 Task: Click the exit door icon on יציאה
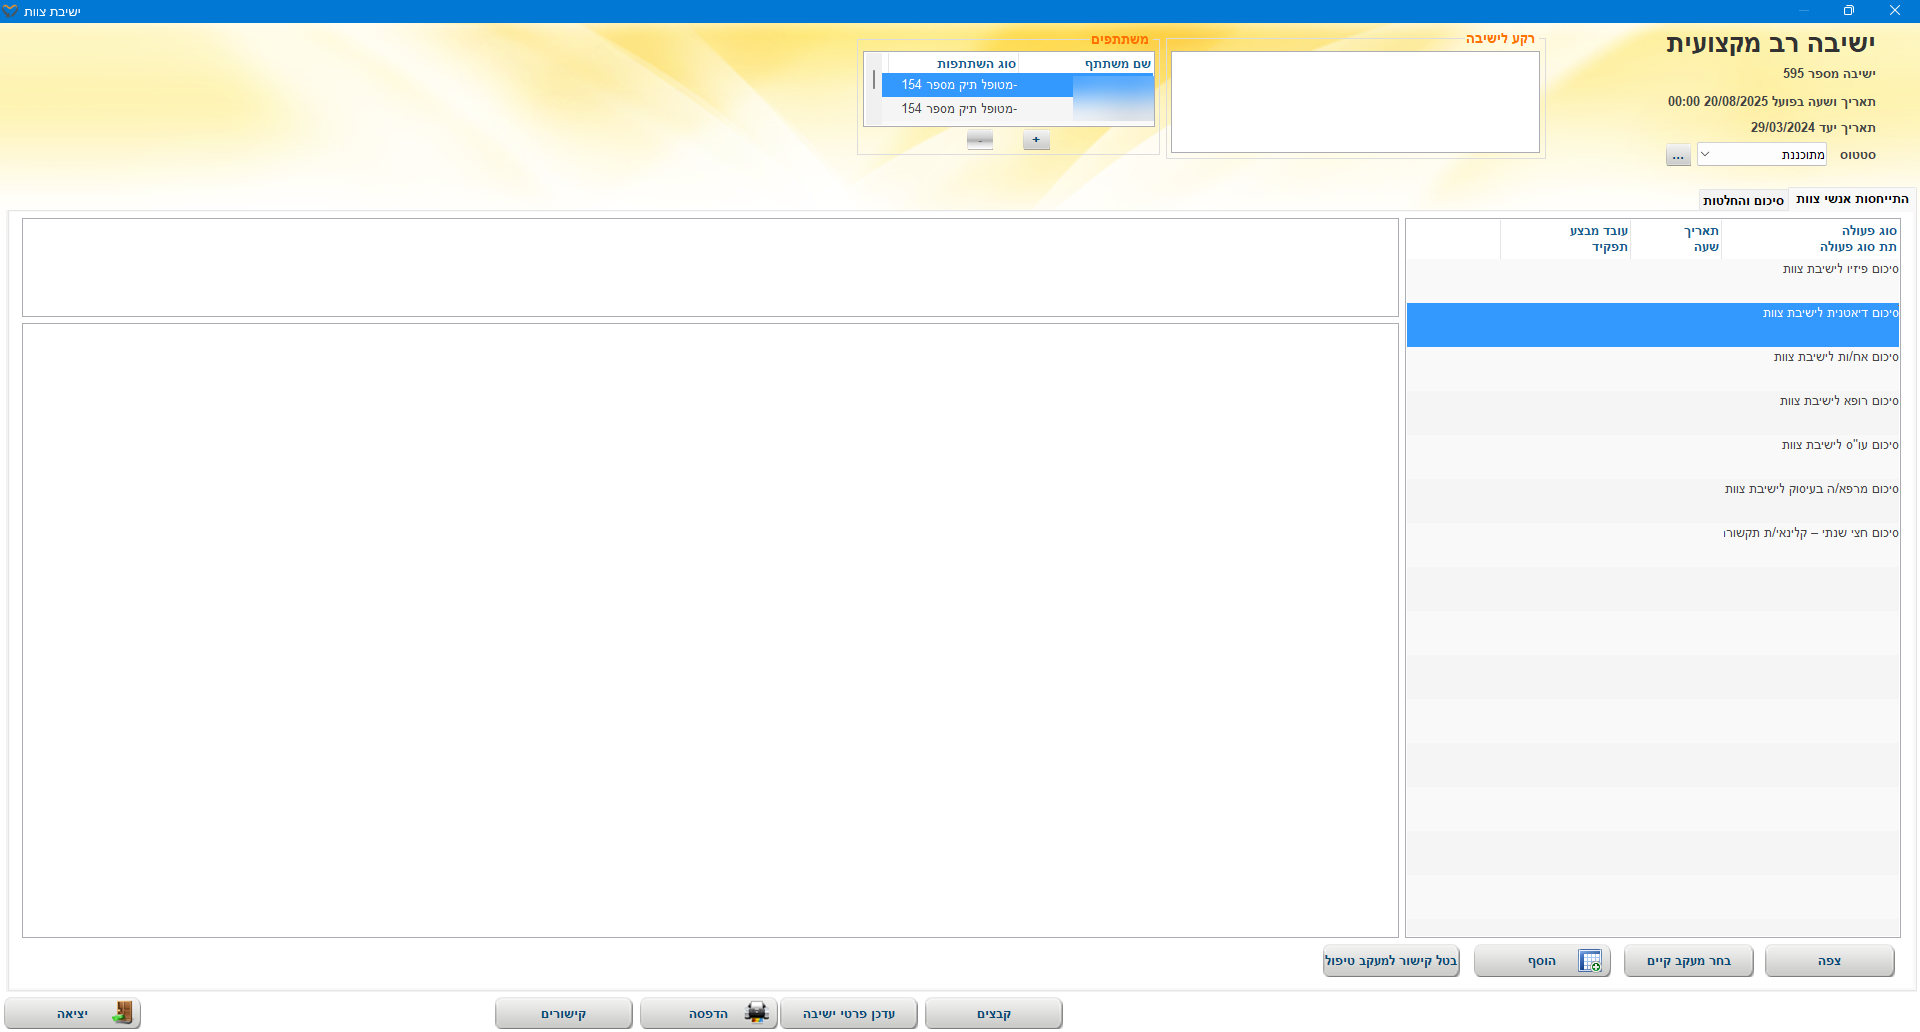(122, 1013)
